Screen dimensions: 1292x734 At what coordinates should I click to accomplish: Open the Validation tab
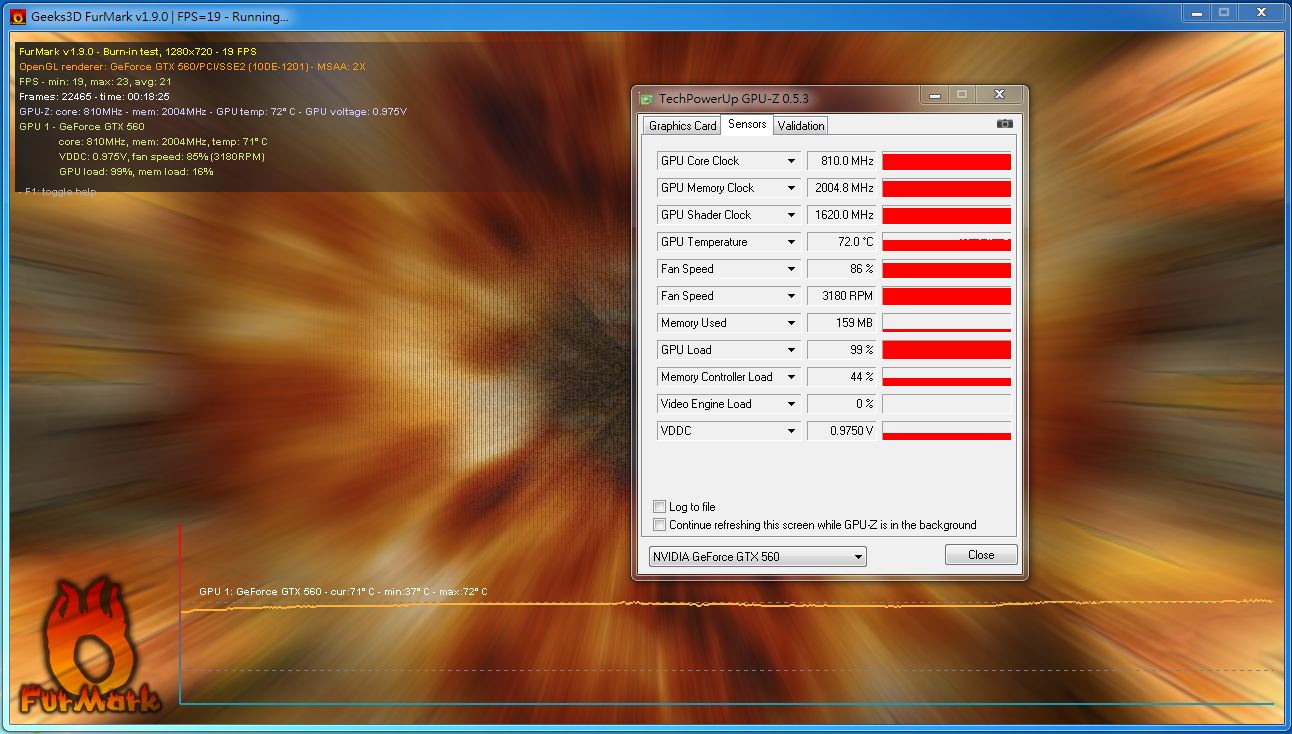coord(801,126)
